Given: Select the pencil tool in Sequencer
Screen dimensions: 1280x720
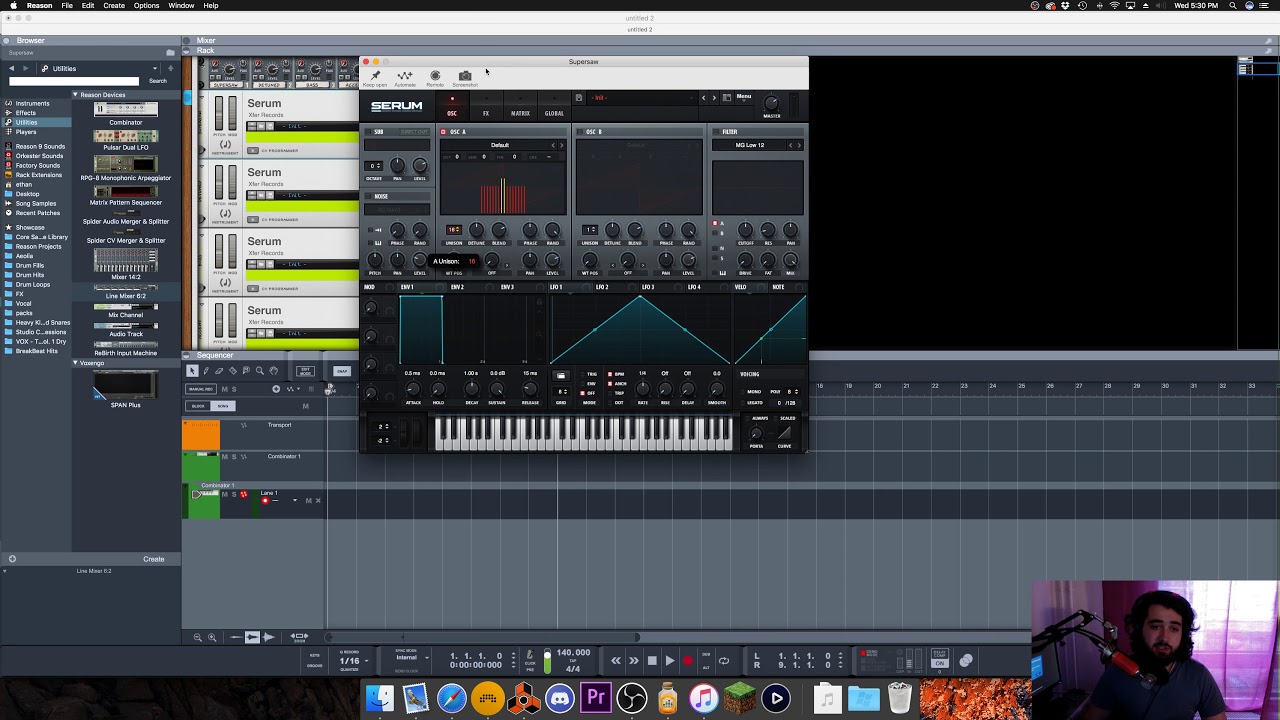Looking at the screenshot, I should (206, 371).
